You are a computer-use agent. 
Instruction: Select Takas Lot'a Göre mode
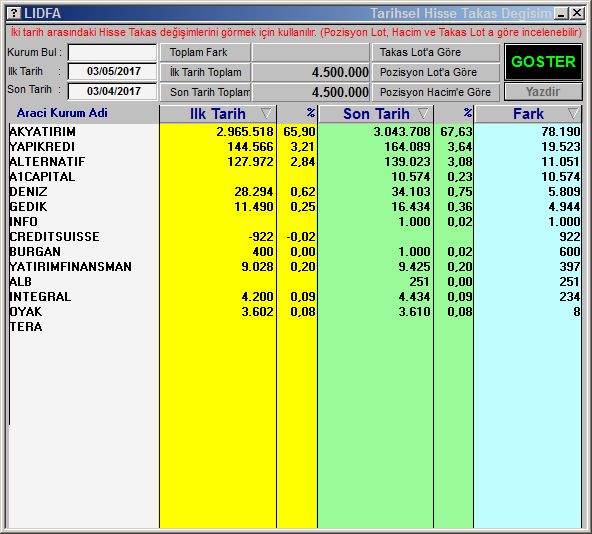pos(436,52)
